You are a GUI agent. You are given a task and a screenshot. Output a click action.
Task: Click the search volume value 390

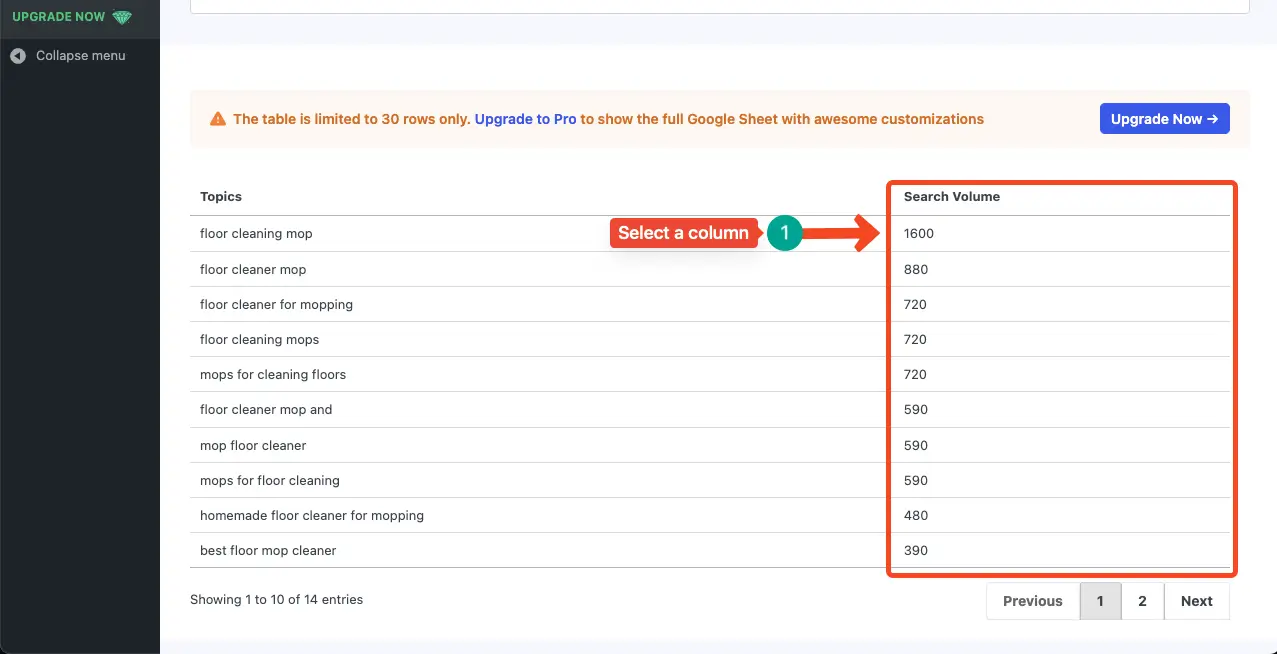point(916,550)
